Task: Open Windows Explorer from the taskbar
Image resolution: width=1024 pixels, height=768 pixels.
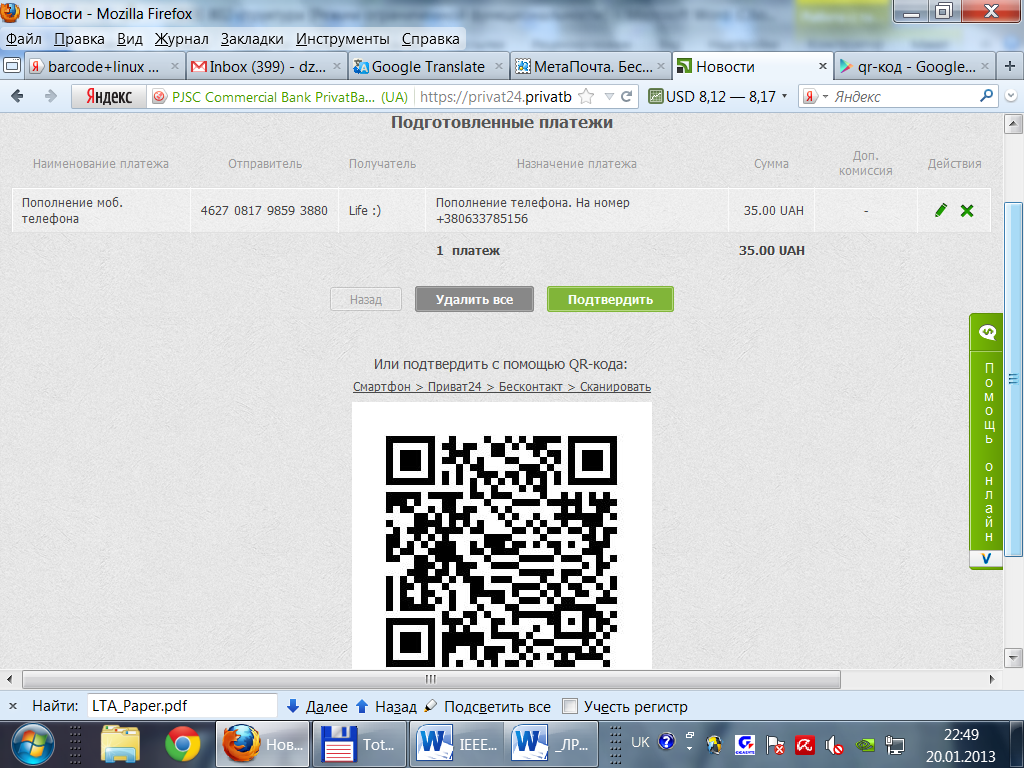Action: [x=120, y=744]
